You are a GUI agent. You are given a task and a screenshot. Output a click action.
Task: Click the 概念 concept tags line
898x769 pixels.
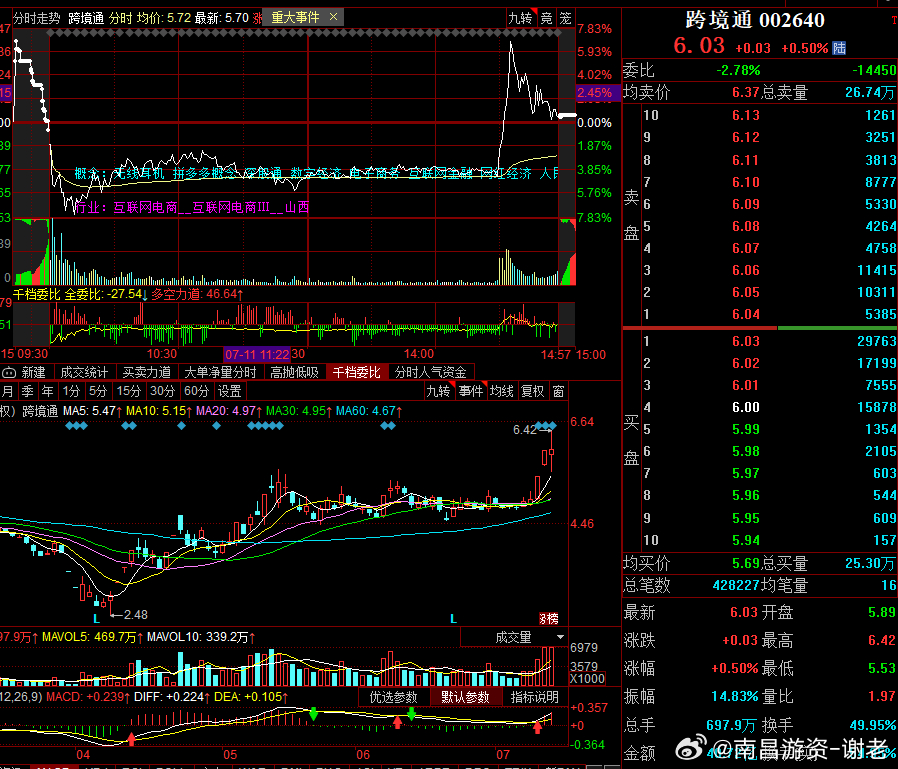(x=316, y=173)
